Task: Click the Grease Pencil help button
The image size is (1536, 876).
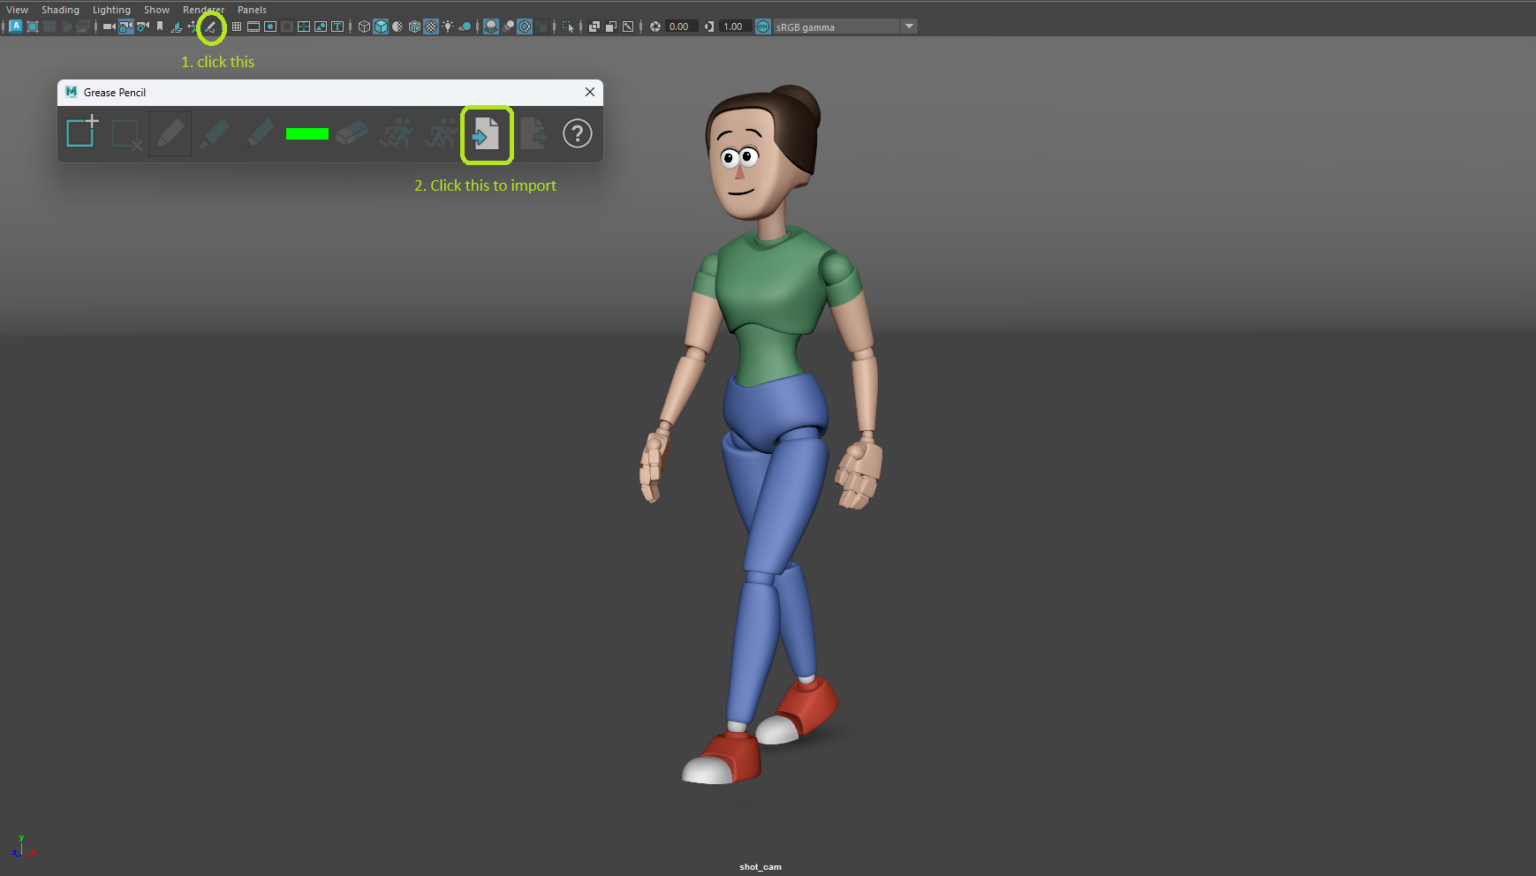Action: pos(577,133)
